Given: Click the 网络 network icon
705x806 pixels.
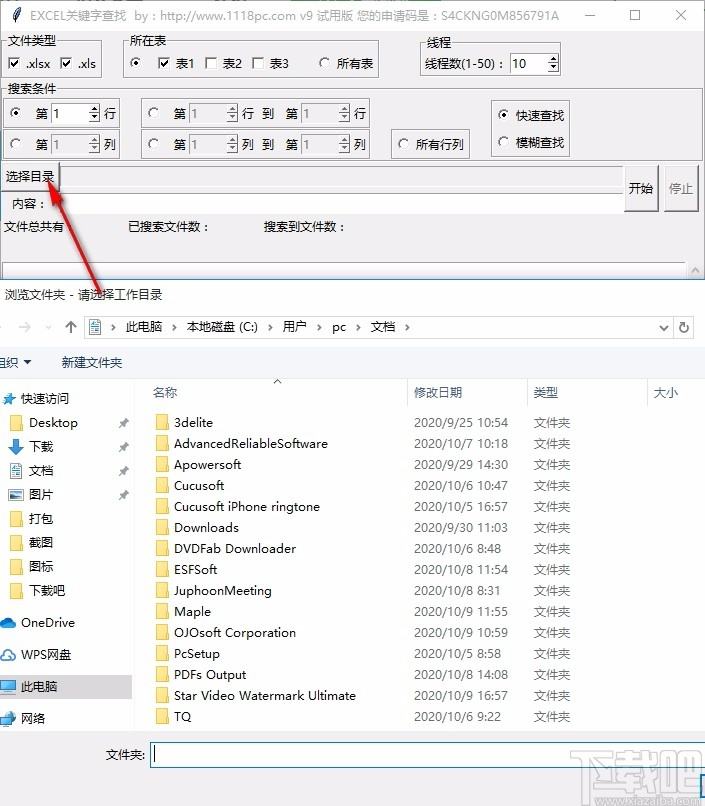Looking at the screenshot, I should pyautogui.click(x=8, y=719).
